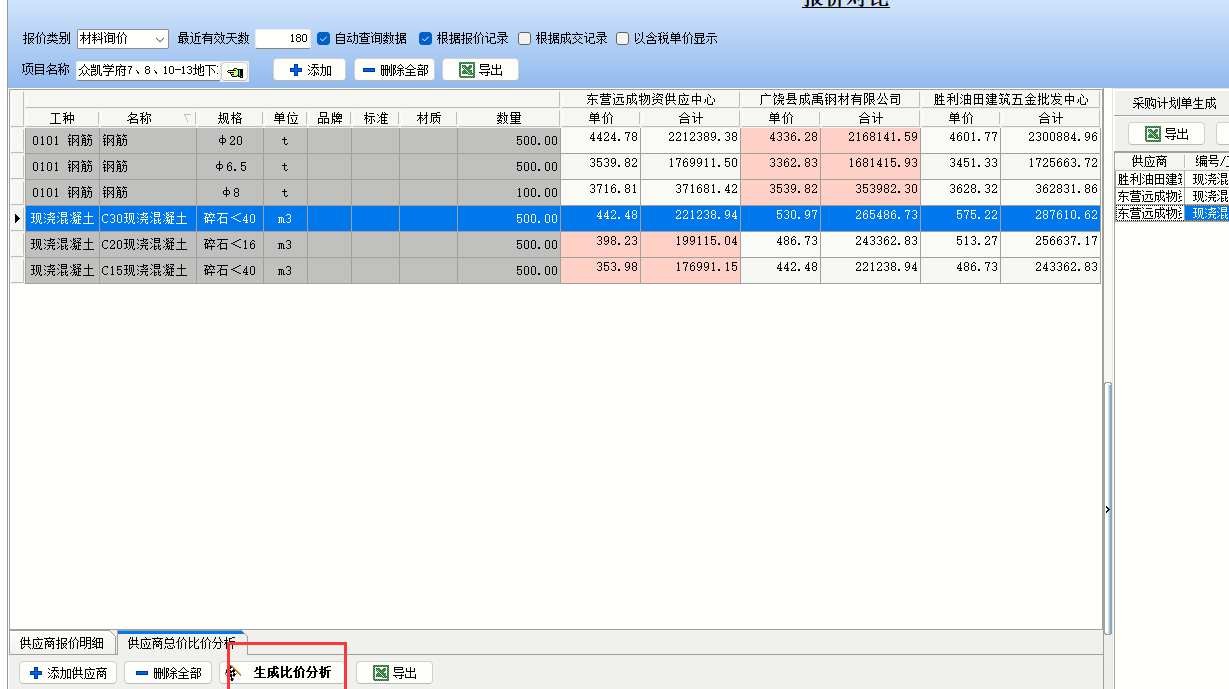Click the 最近有效天数 input field
The height and width of the screenshot is (689, 1229).
click(x=283, y=39)
